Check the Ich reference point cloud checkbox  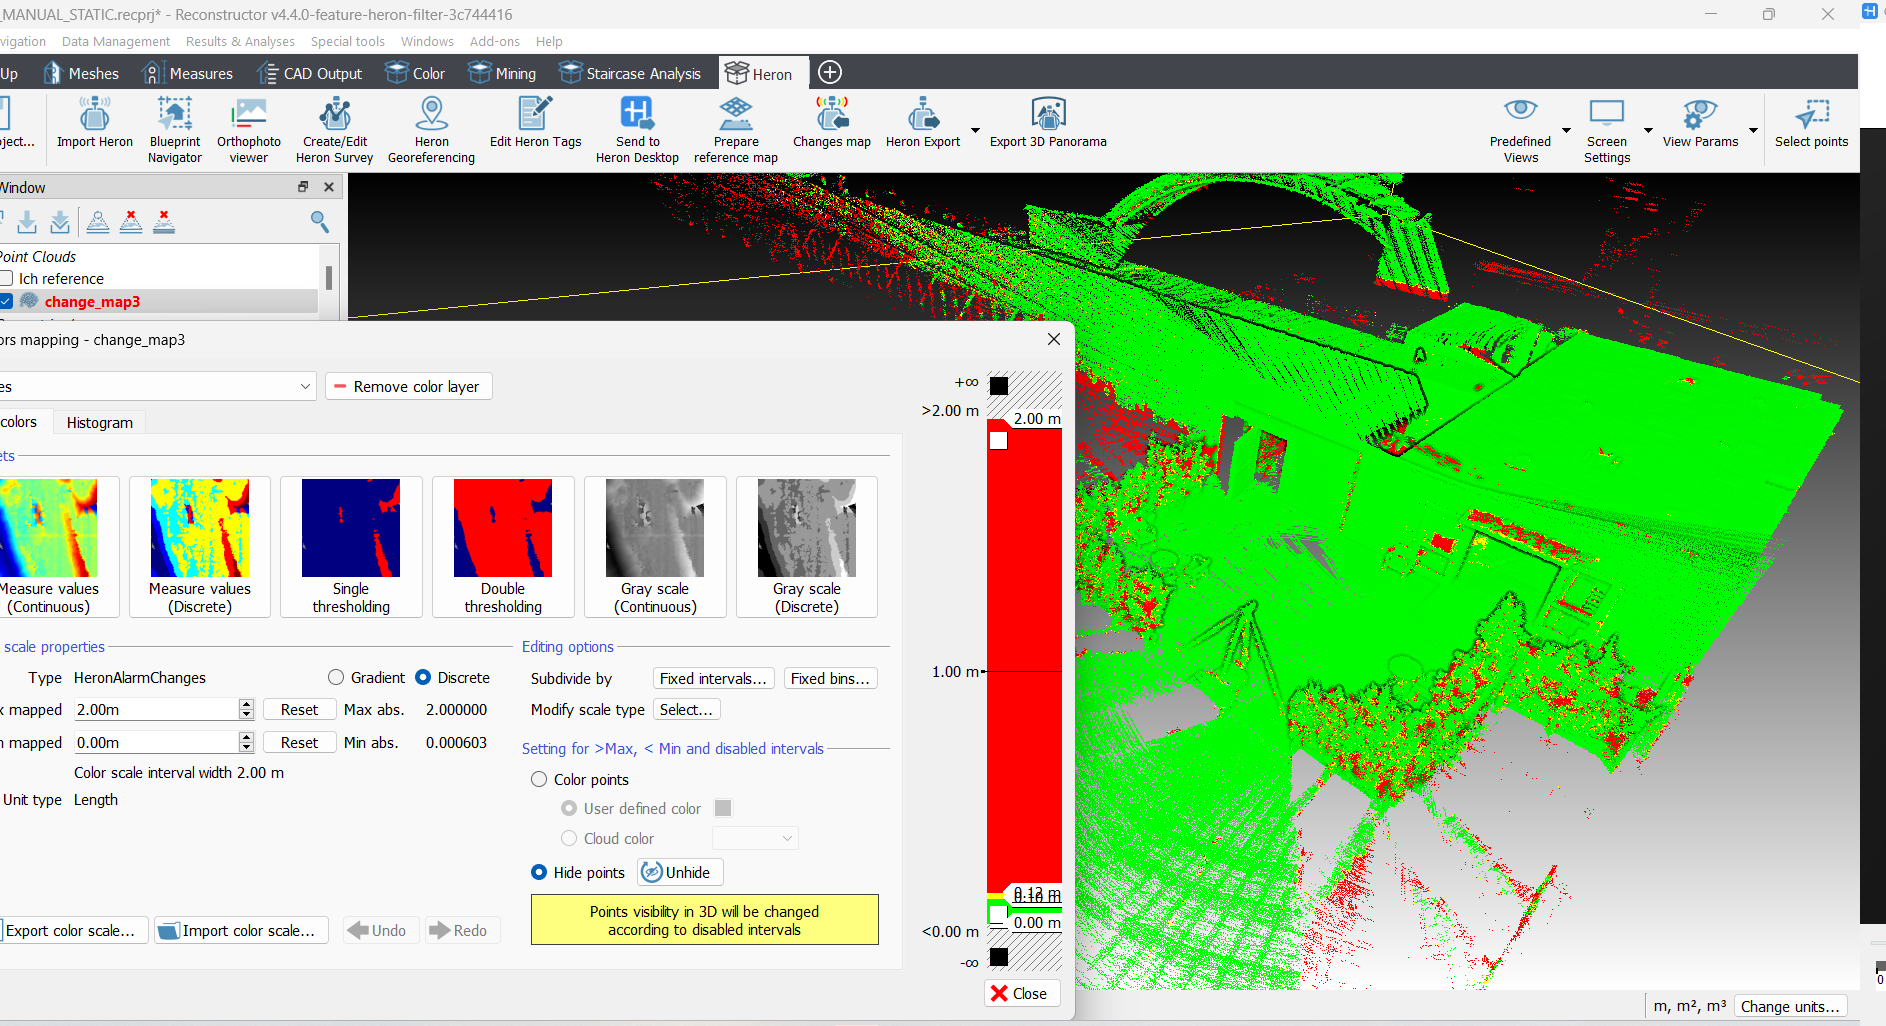coord(7,279)
